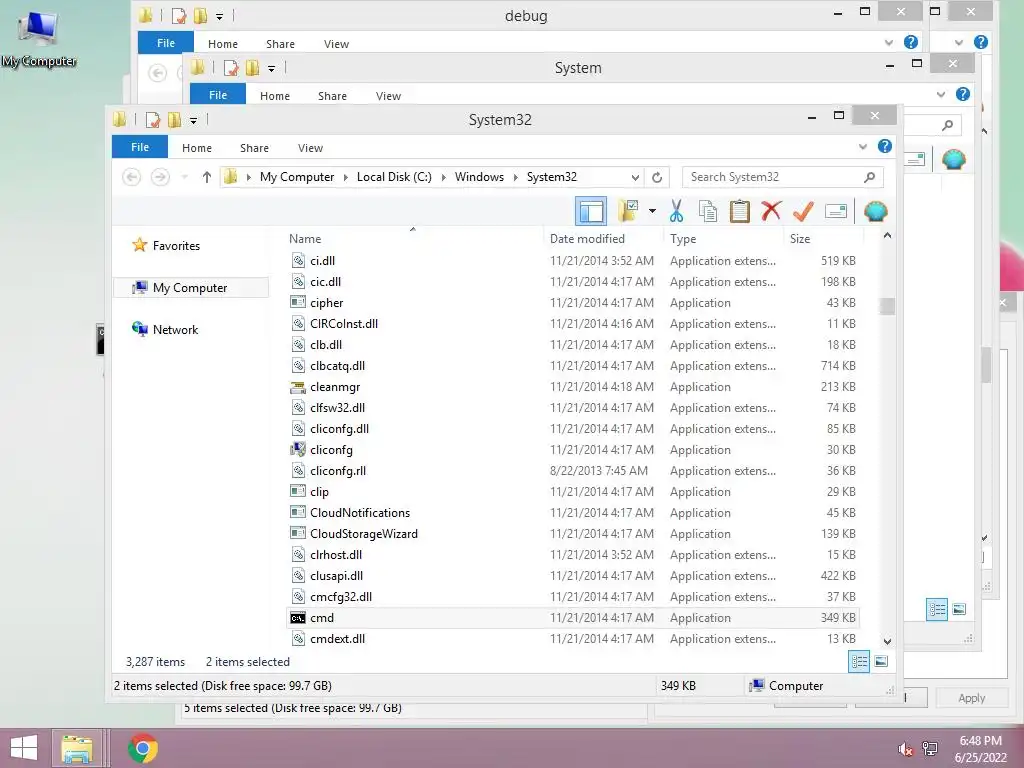Click the red X Delete icon

coord(771,211)
